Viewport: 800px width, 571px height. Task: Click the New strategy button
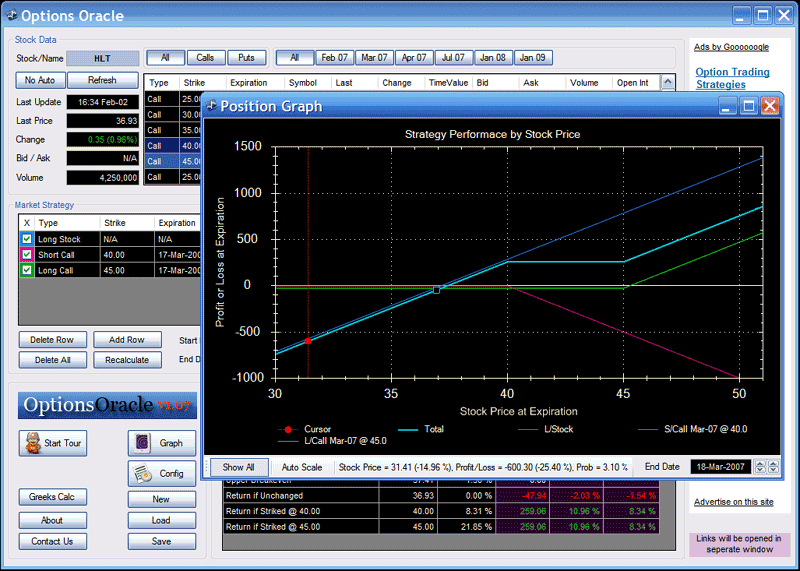(x=162, y=499)
